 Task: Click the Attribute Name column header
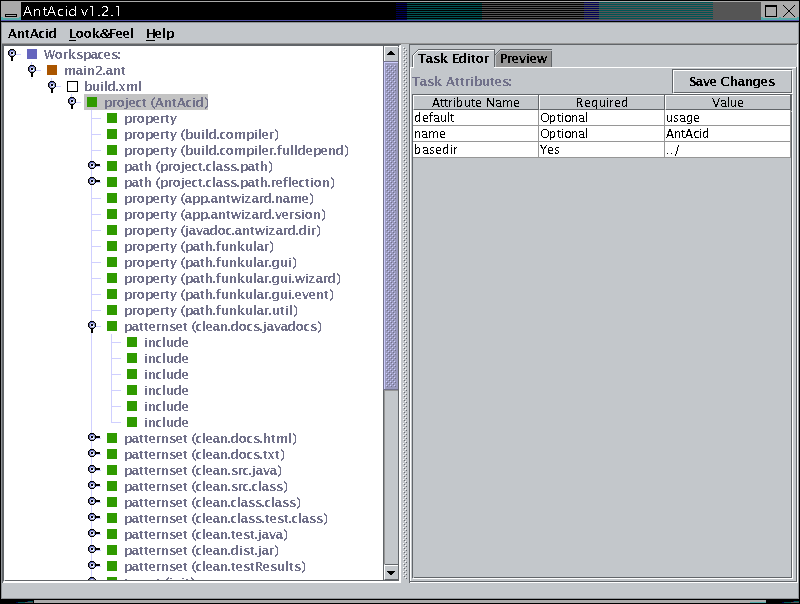(475, 102)
